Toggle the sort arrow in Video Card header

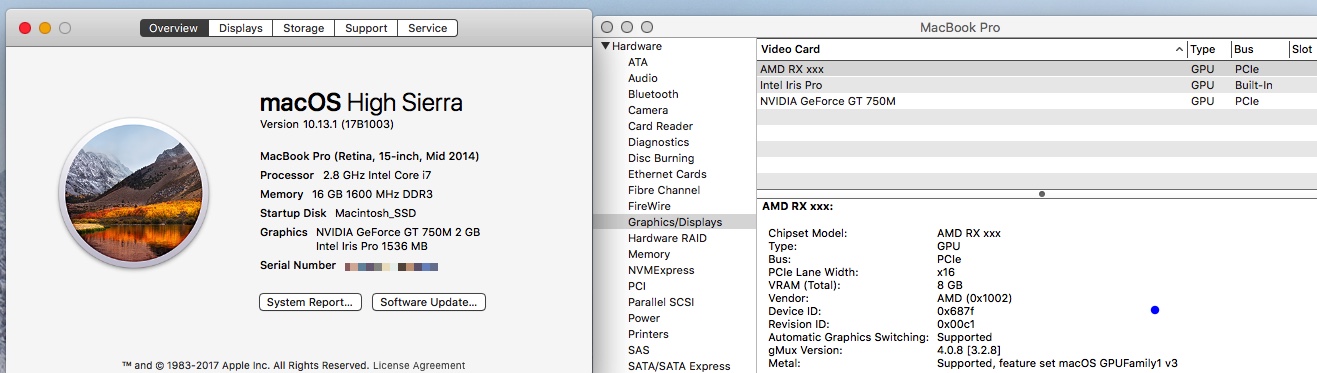pyautogui.click(x=1179, y=49)
